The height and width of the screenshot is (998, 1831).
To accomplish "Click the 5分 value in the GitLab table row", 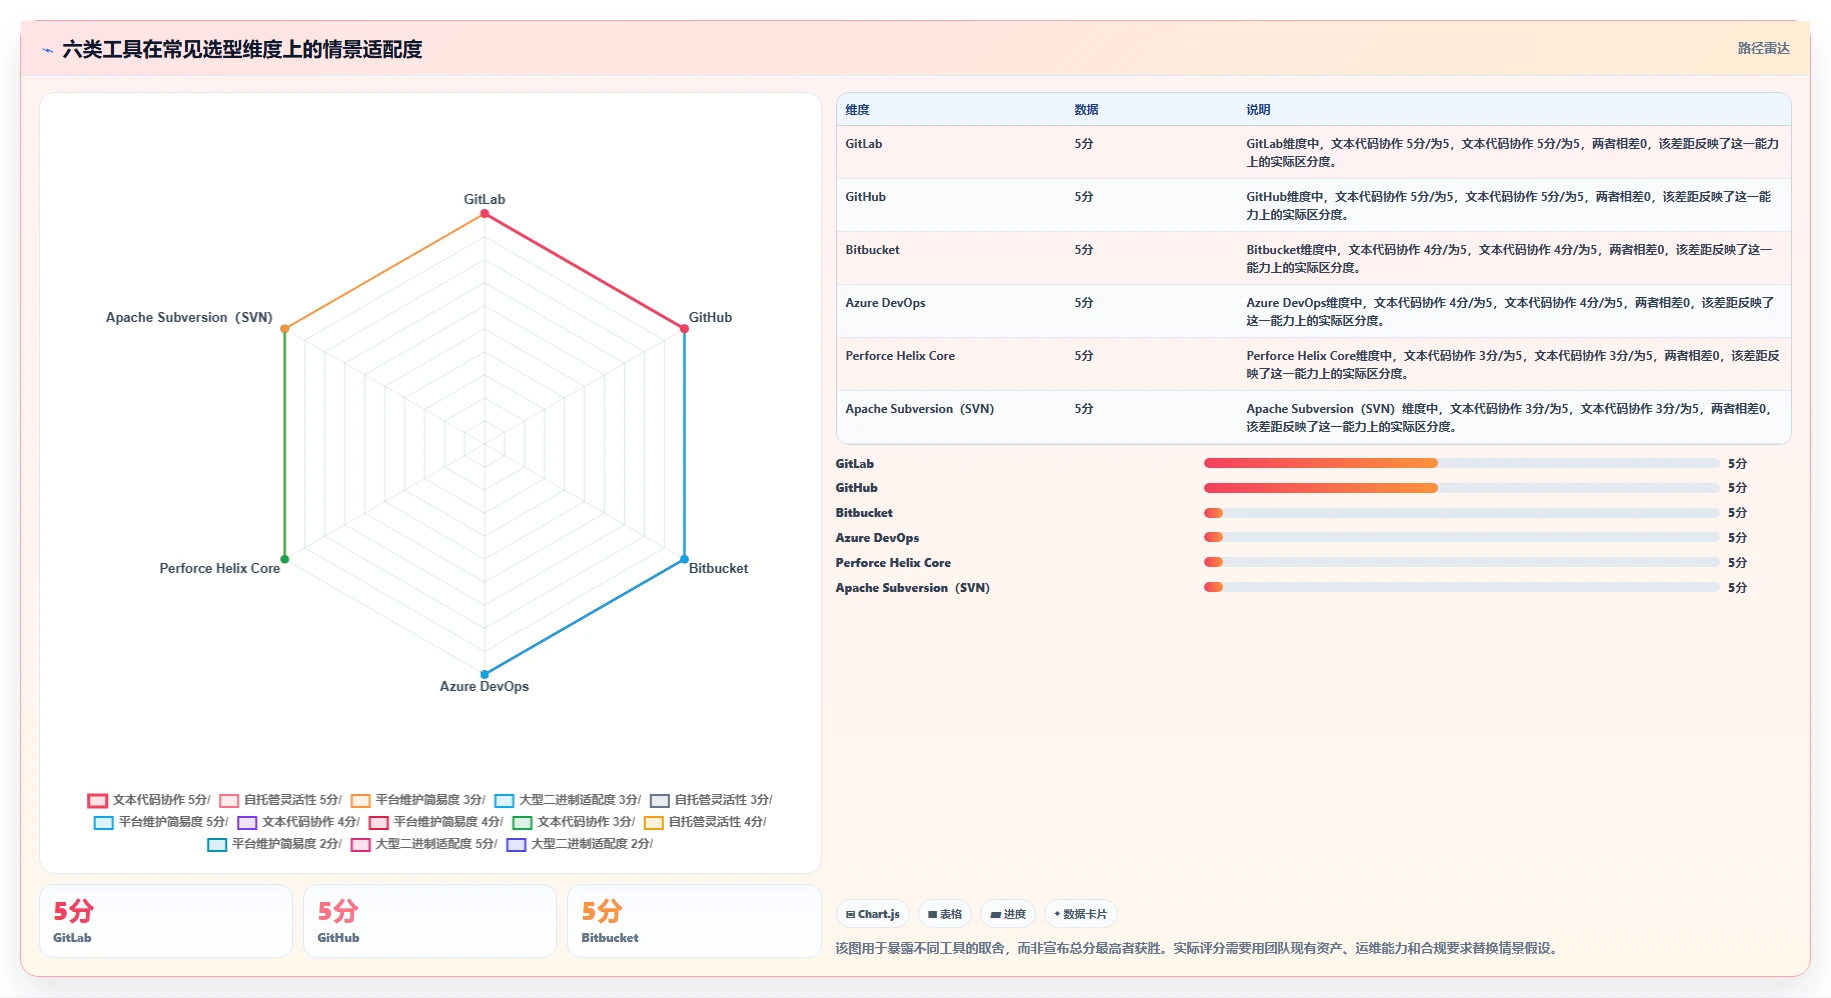I will coord(1084,144).
